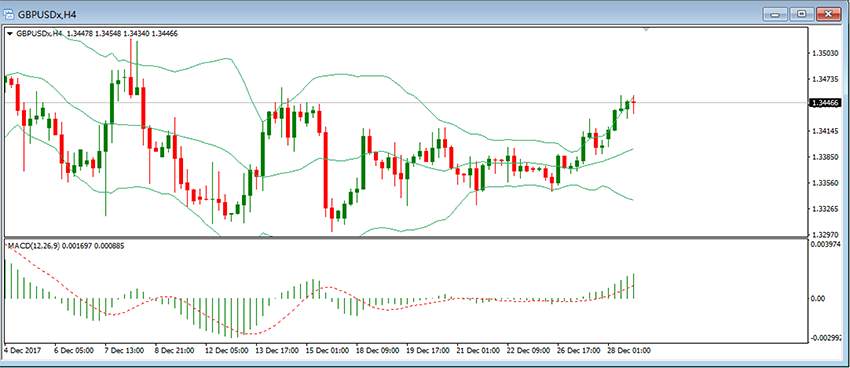
Task: Click the 26 Dec 17:00 time label
Action: point(578,351)
